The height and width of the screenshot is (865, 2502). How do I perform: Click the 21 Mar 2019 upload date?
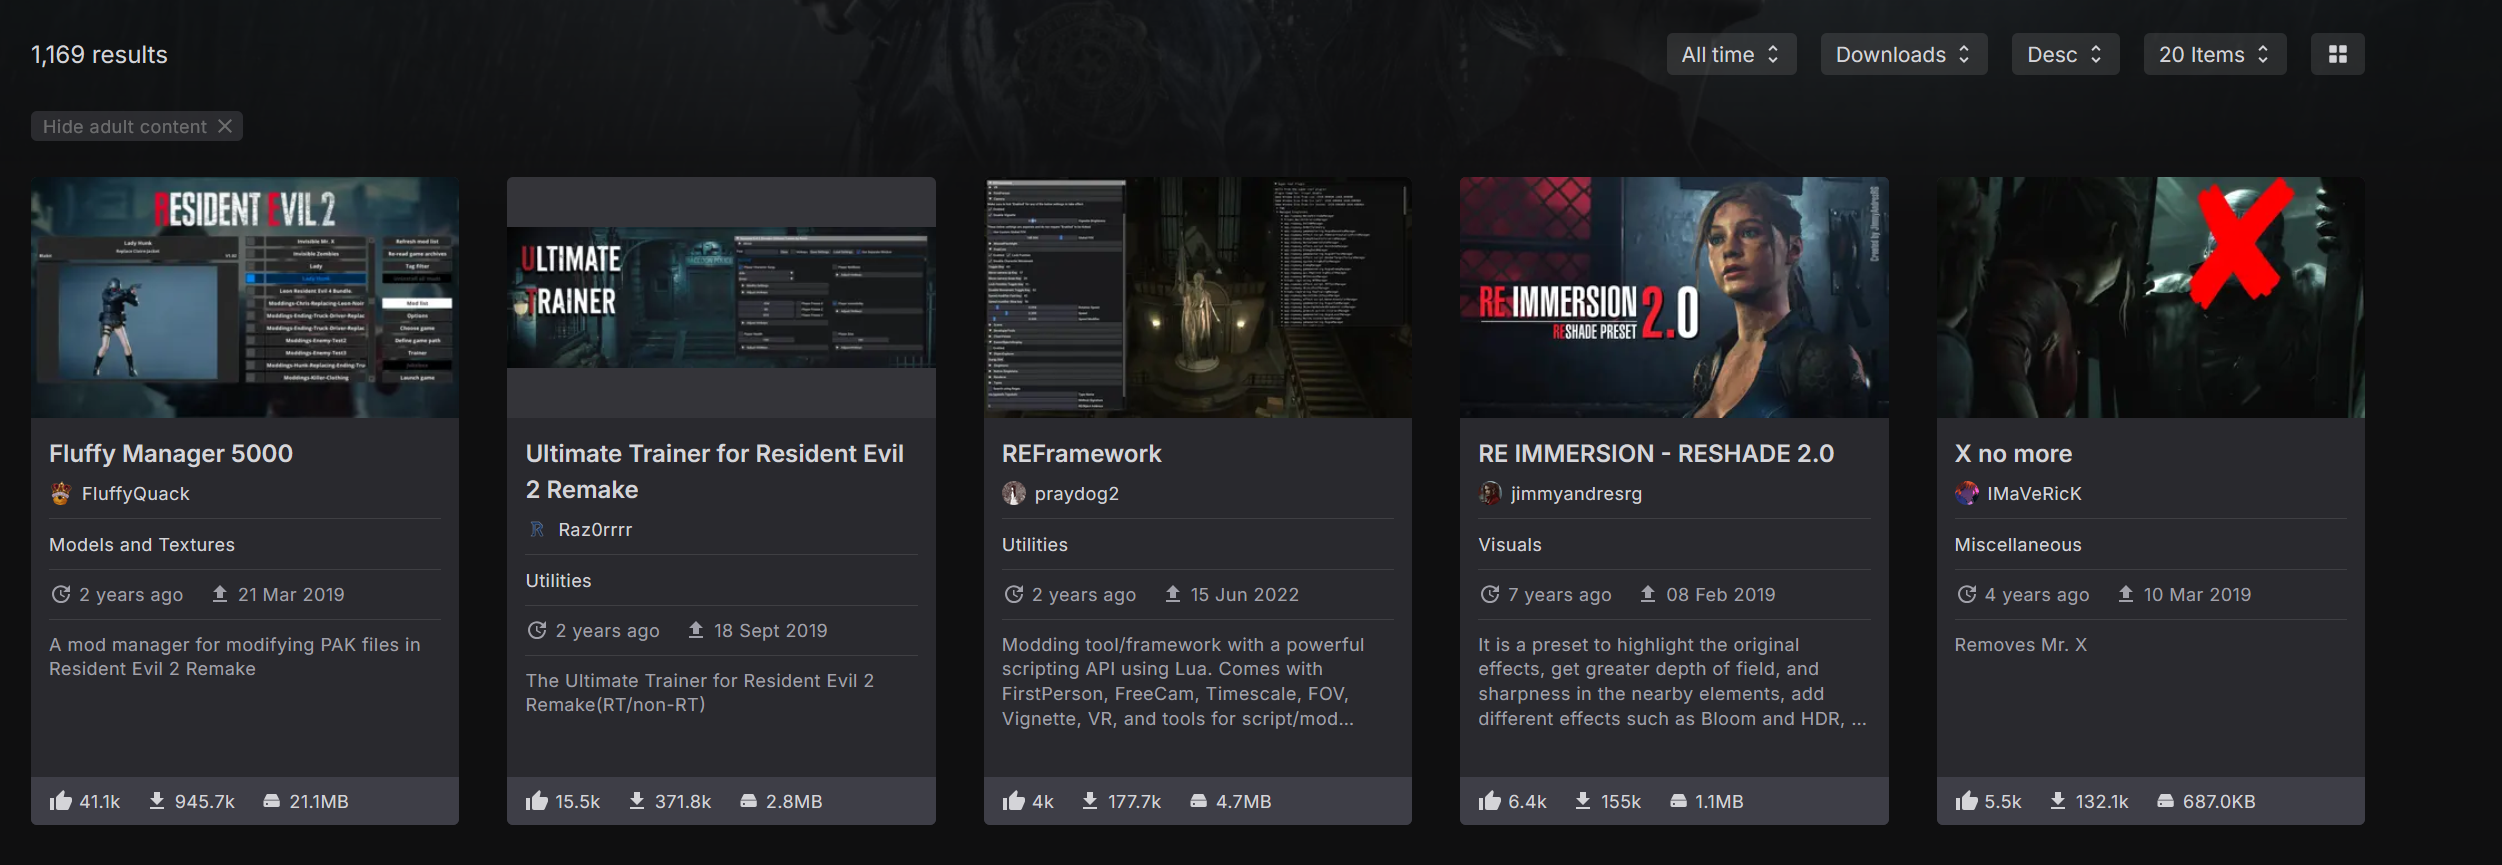click(x=291, y=595)
